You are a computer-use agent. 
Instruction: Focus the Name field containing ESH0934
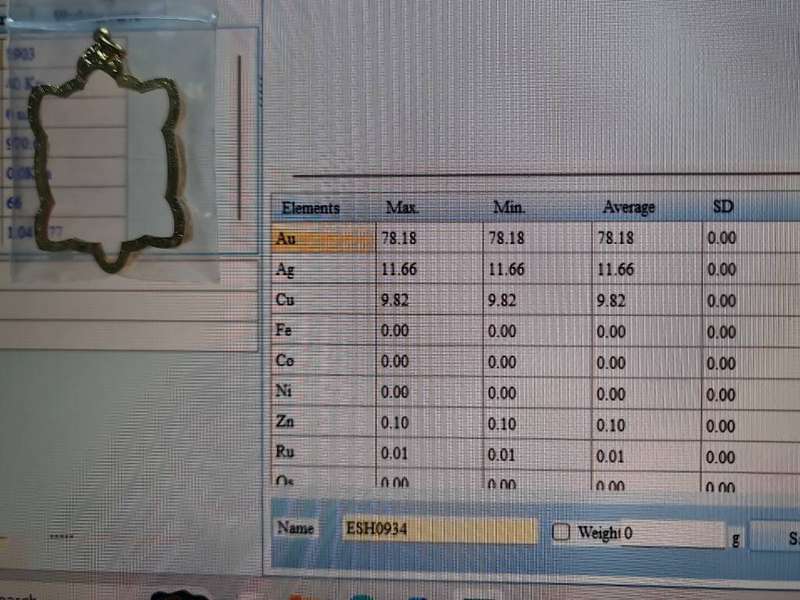tap(439, 531)
